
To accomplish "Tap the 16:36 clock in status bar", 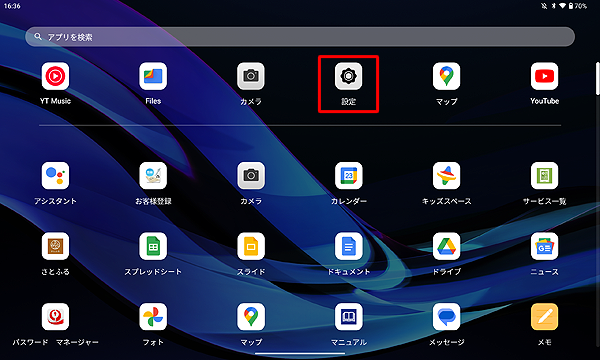I will 12,6.
